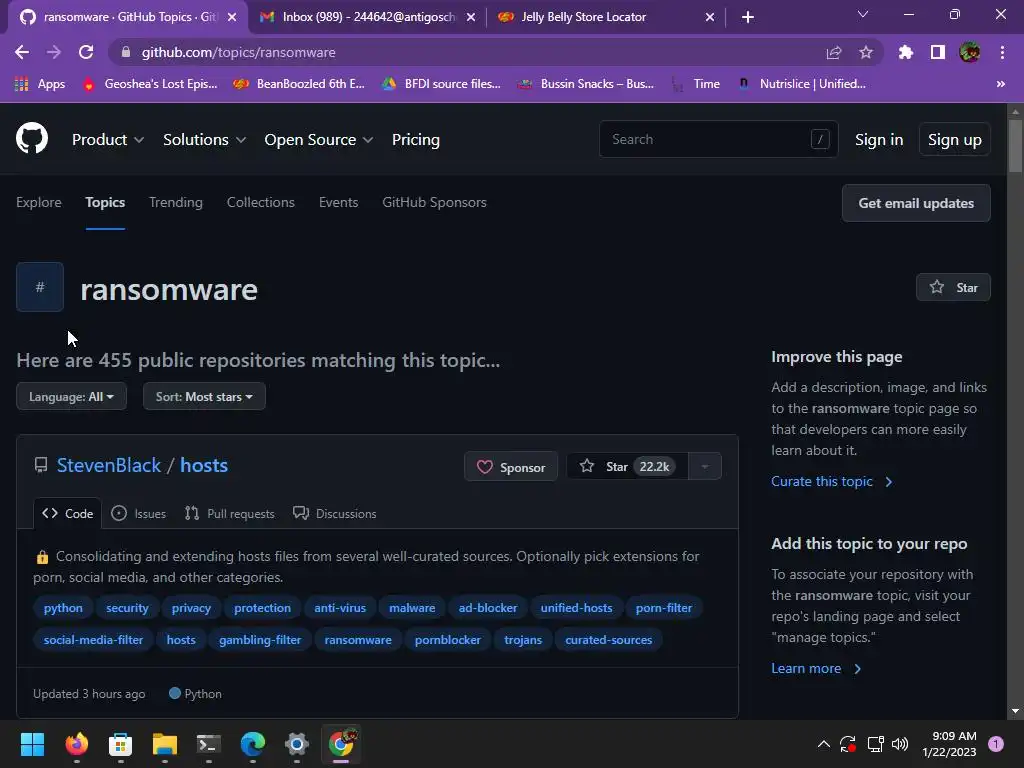Star the ransomware topic

pyautogui.click(x=953, y=287)
